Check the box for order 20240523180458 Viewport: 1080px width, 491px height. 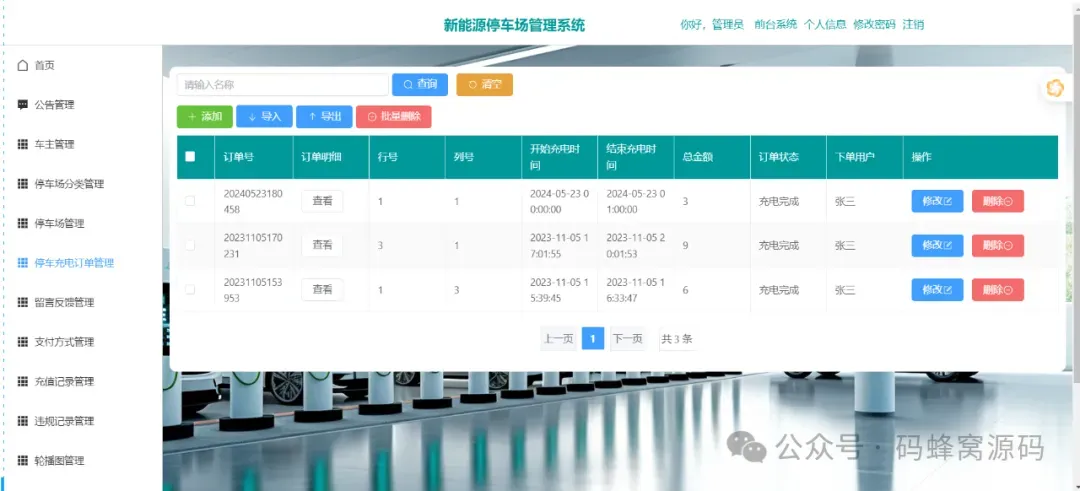pyautogui.click(x=190, y=201)
